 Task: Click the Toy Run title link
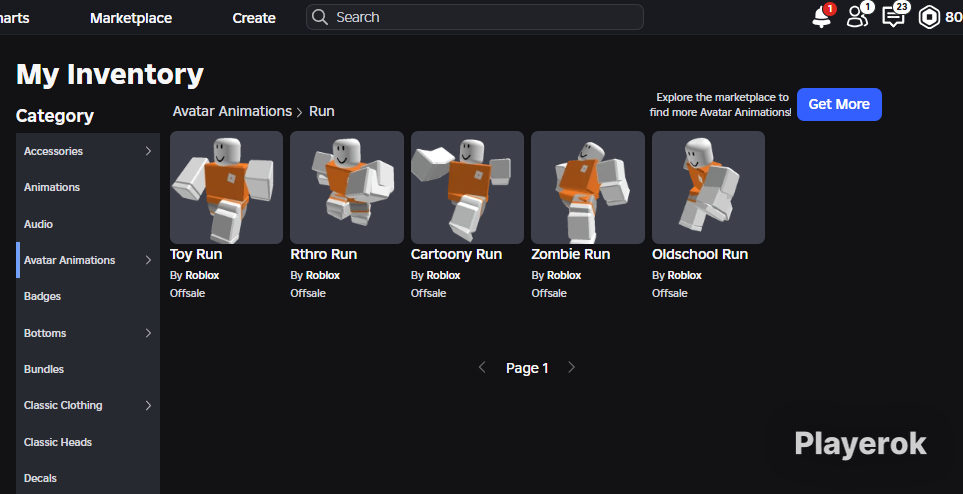click(x=196, y=254)
